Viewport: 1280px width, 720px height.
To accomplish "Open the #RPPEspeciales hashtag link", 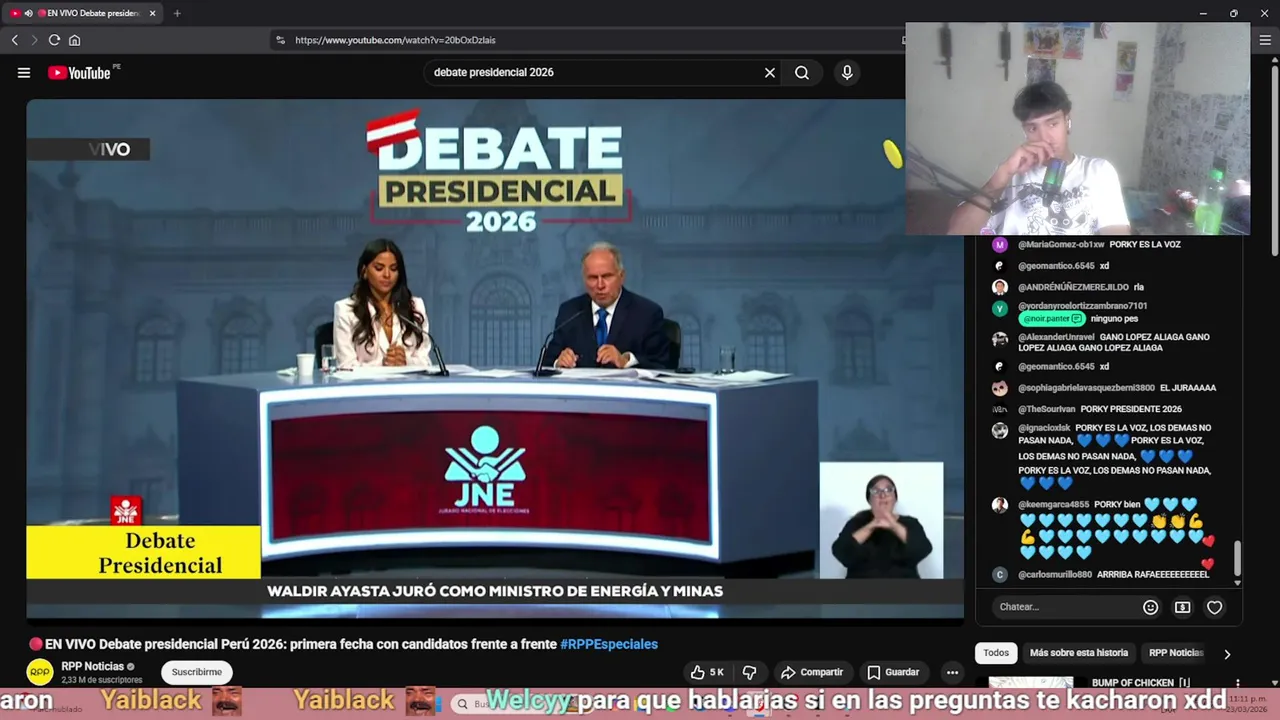I will coord(609,644).
